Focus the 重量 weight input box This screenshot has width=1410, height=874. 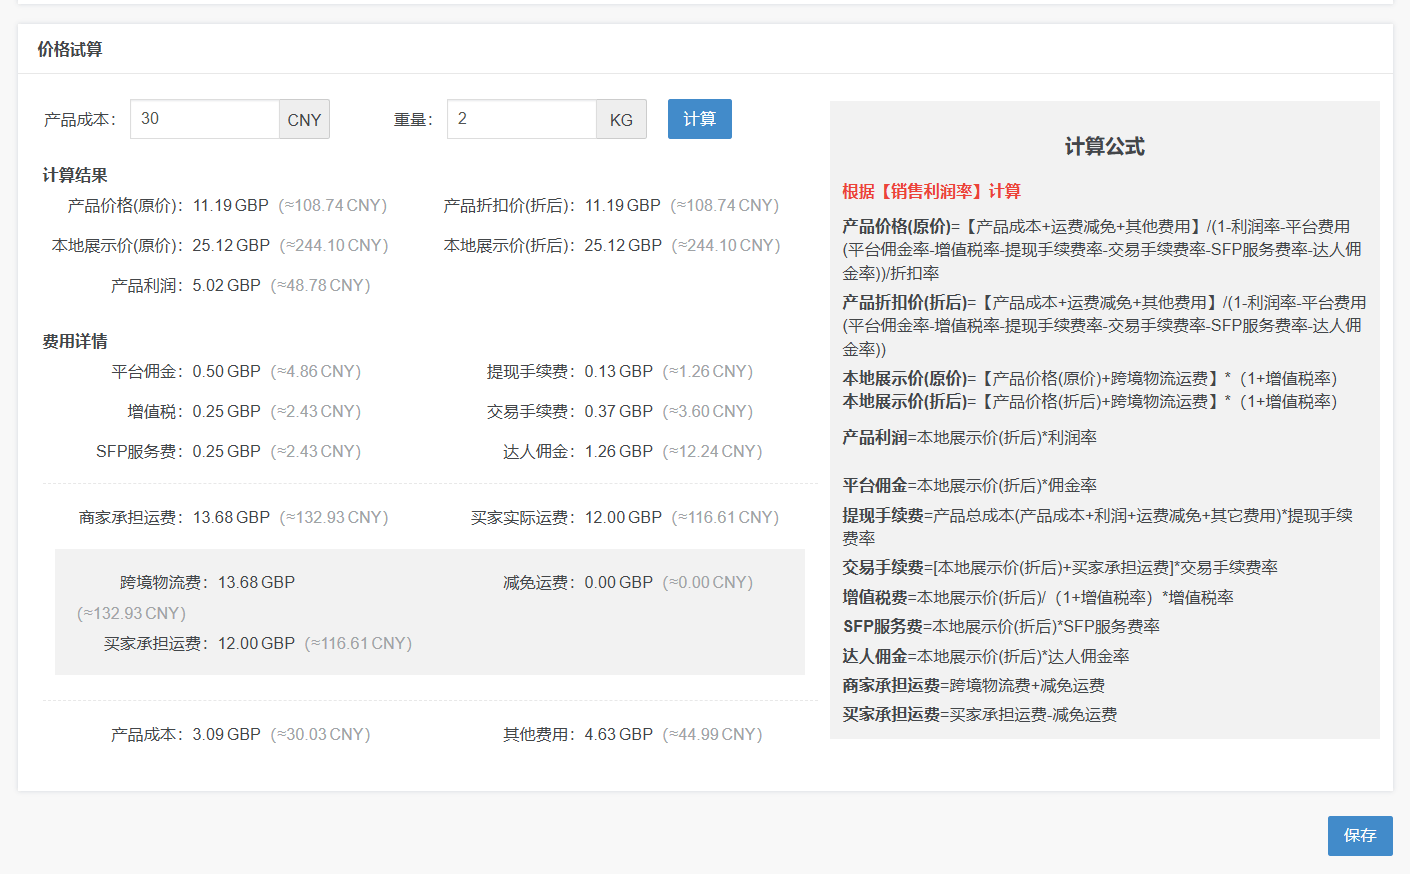click(521, 119)
